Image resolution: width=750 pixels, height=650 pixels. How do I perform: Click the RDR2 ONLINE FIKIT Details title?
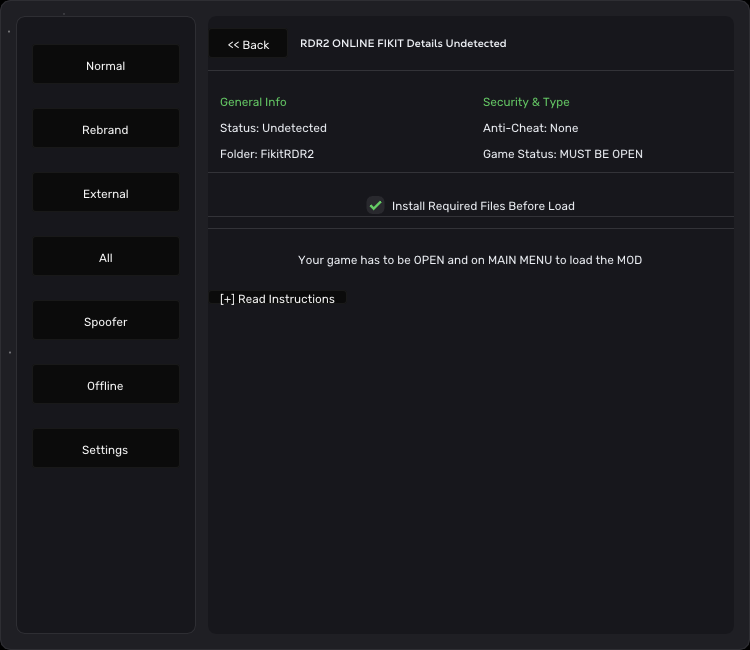click(x=403, y=44)
